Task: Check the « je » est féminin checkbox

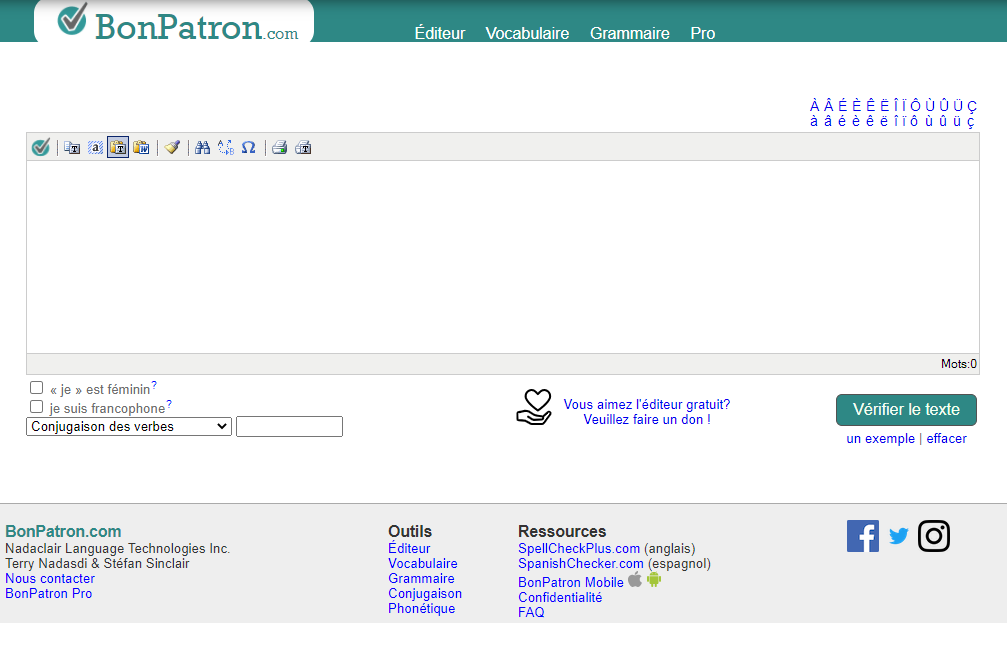Action: tap(36, 387)
